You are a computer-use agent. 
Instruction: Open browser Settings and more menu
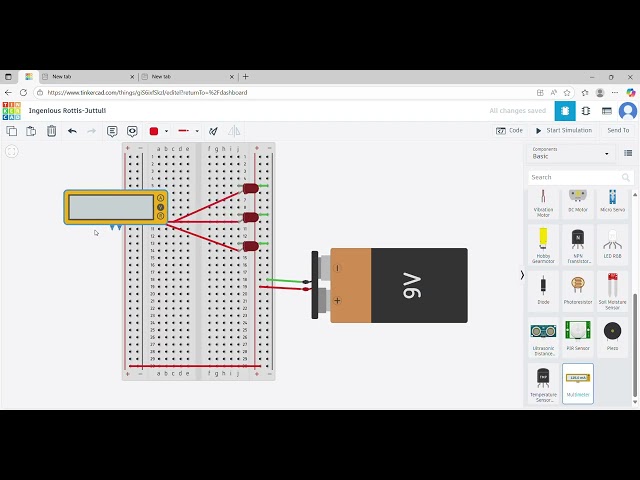click(x=615, y=93)
